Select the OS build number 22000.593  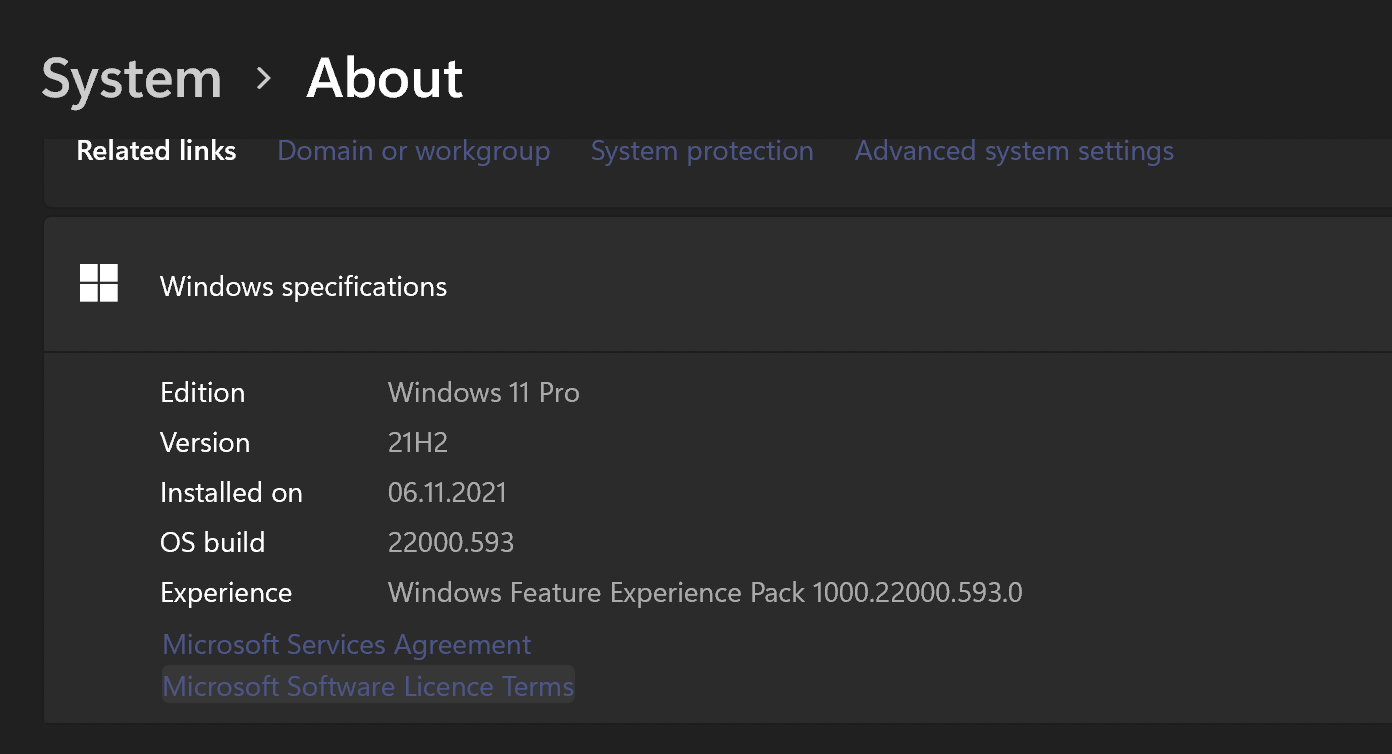tap(451, 543)
